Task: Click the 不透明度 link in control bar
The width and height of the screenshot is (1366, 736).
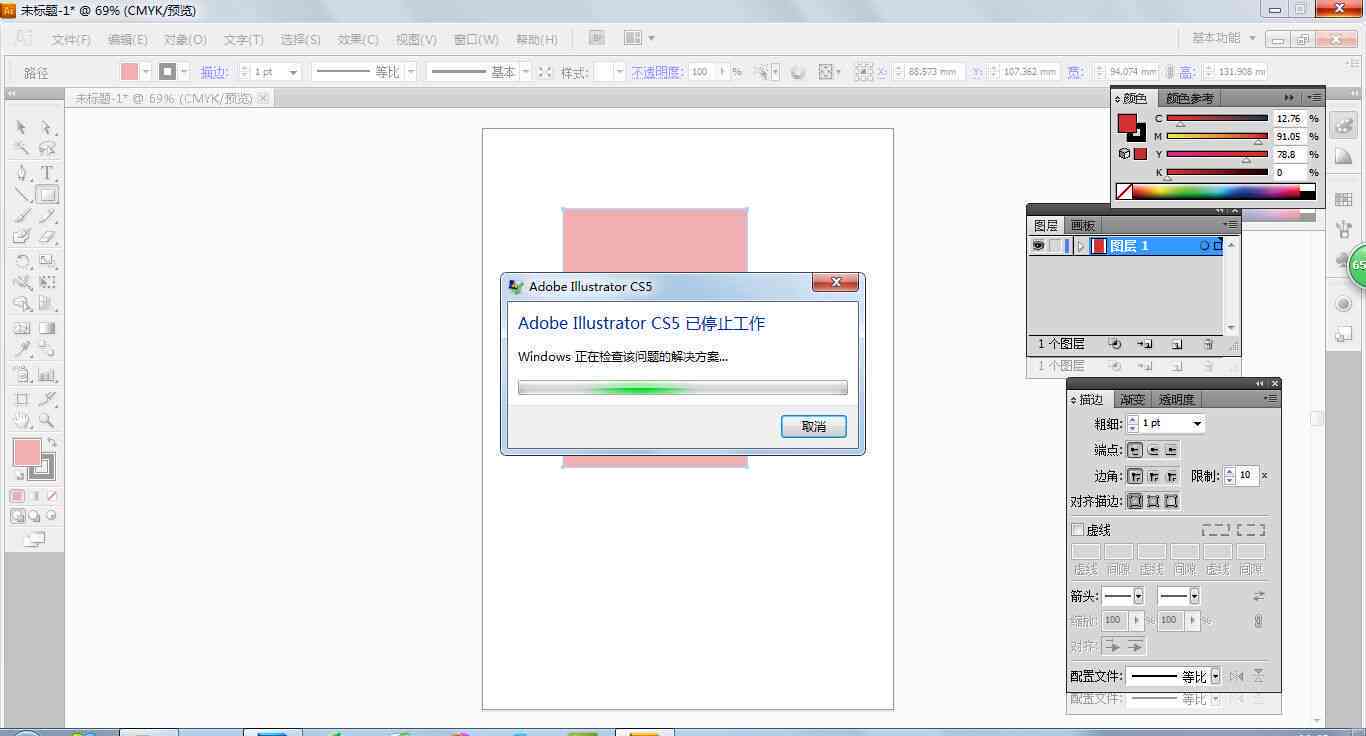Action: tap(656, 72)
